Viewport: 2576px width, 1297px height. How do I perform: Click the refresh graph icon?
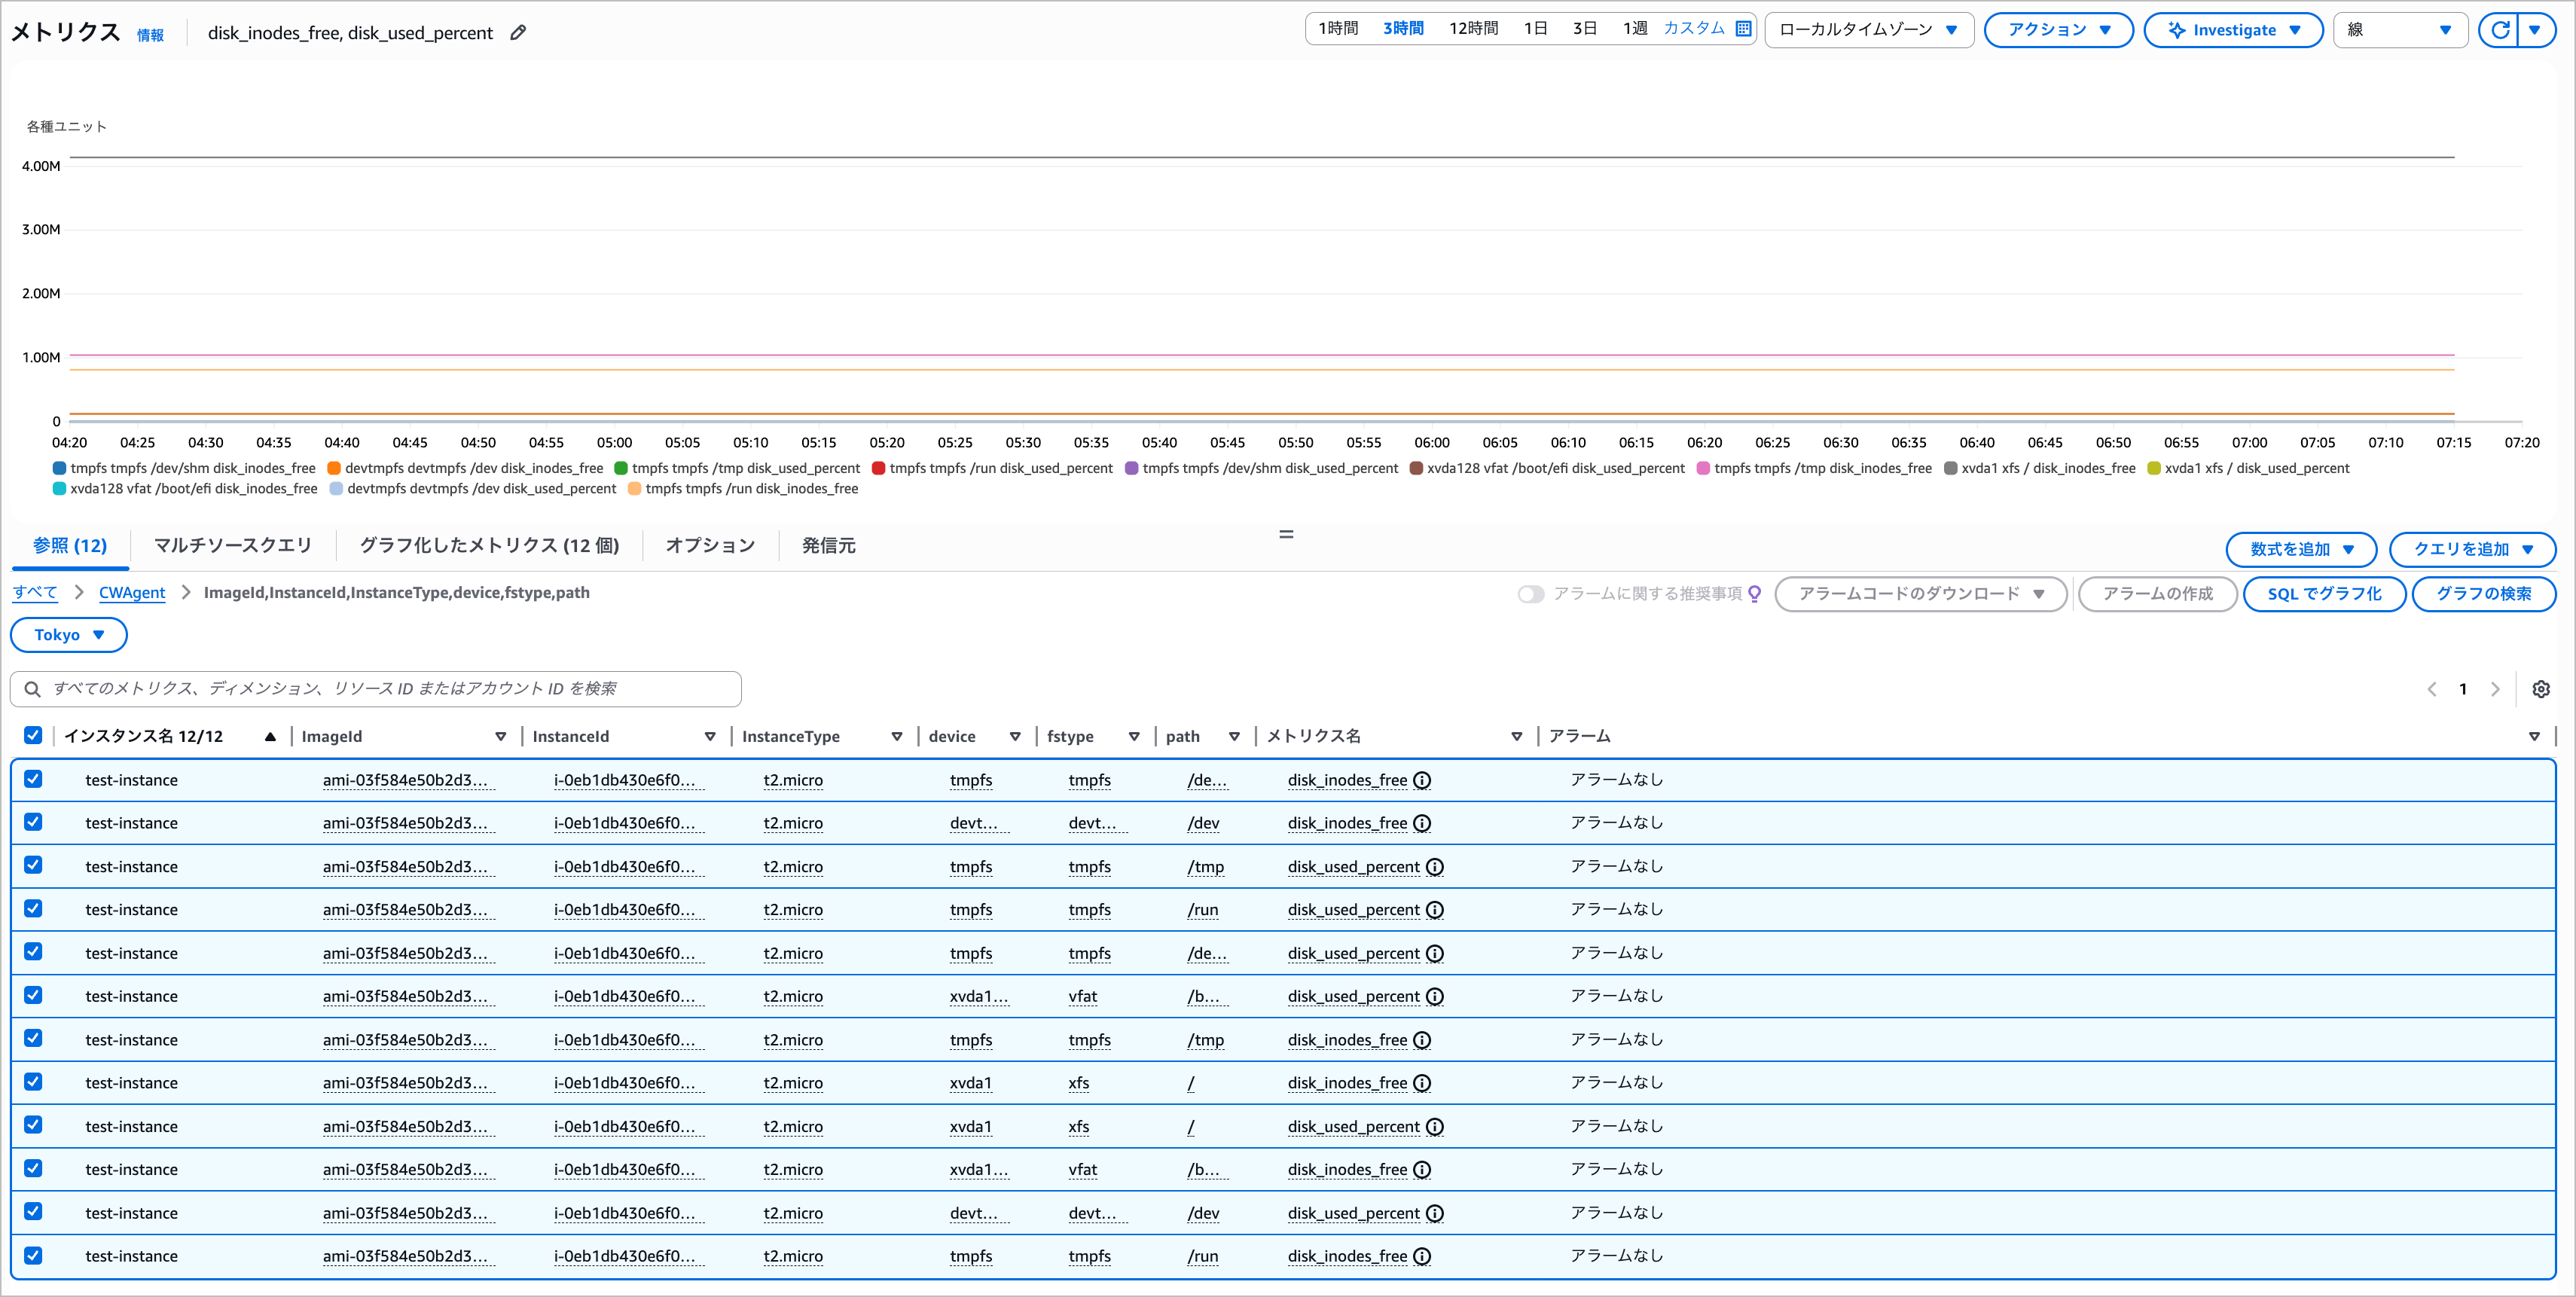coord(2500,30)
